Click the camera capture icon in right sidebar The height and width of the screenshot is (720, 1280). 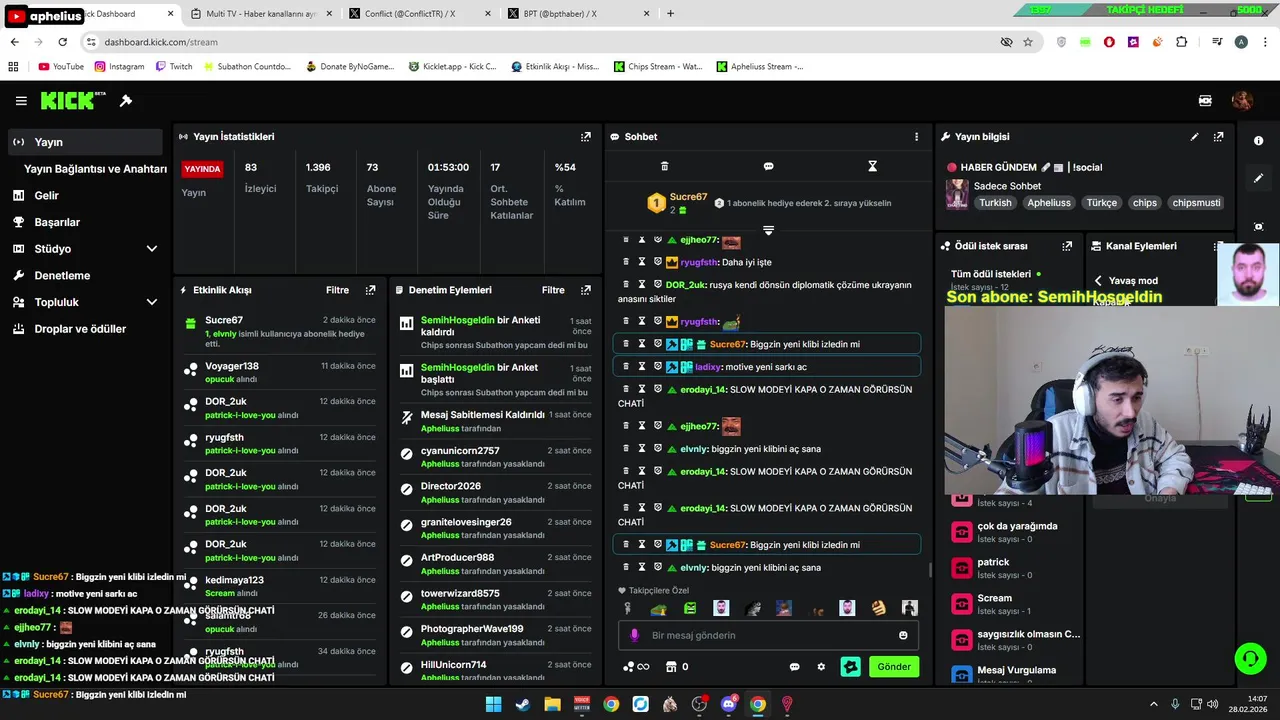[1258, 227]
